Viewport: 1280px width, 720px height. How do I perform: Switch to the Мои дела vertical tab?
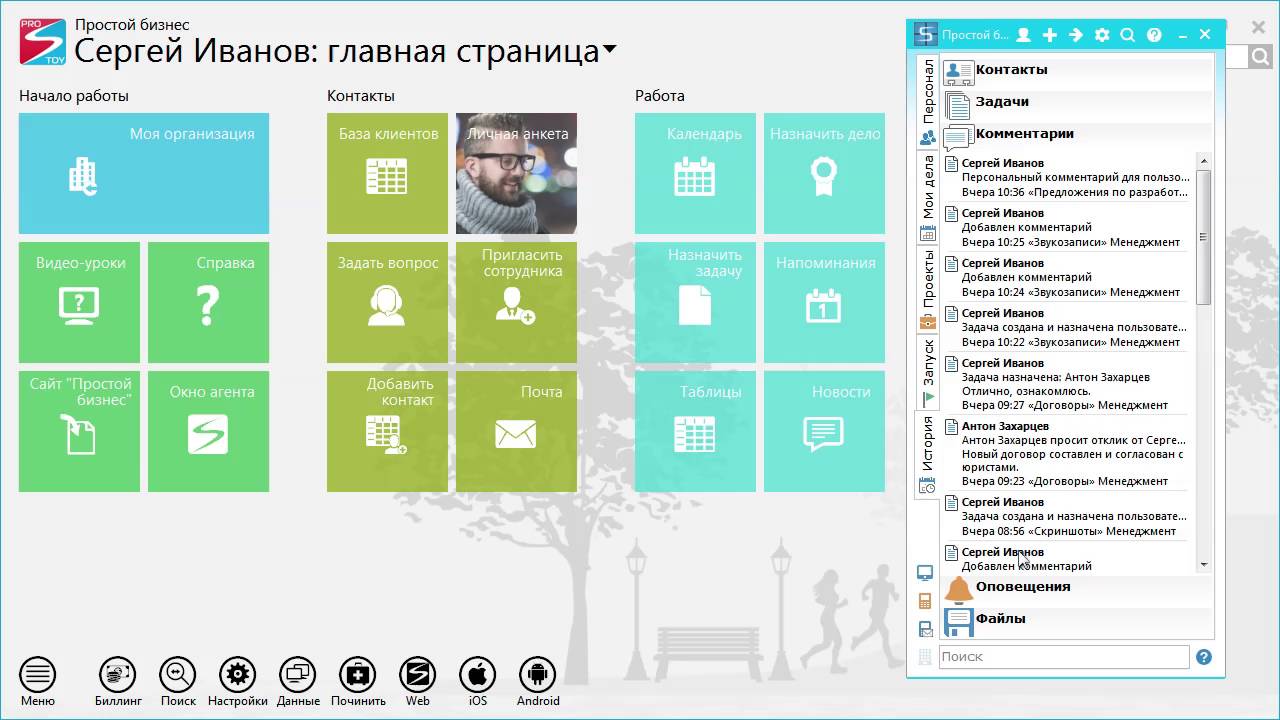point(928,198)
